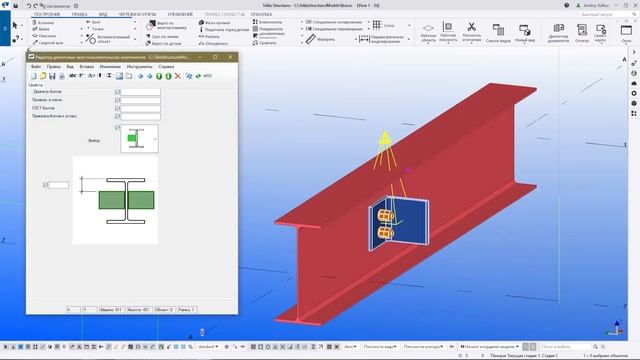This screenshot has width=640, height=360.
Task: Toggle the Диаметр болтов checkbox
Action: click(118, 92)
